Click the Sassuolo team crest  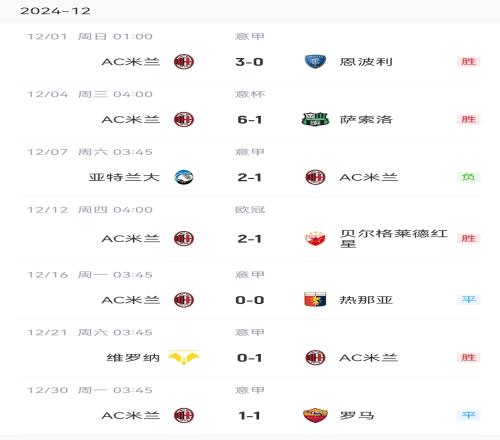click(x=315, y=119)
